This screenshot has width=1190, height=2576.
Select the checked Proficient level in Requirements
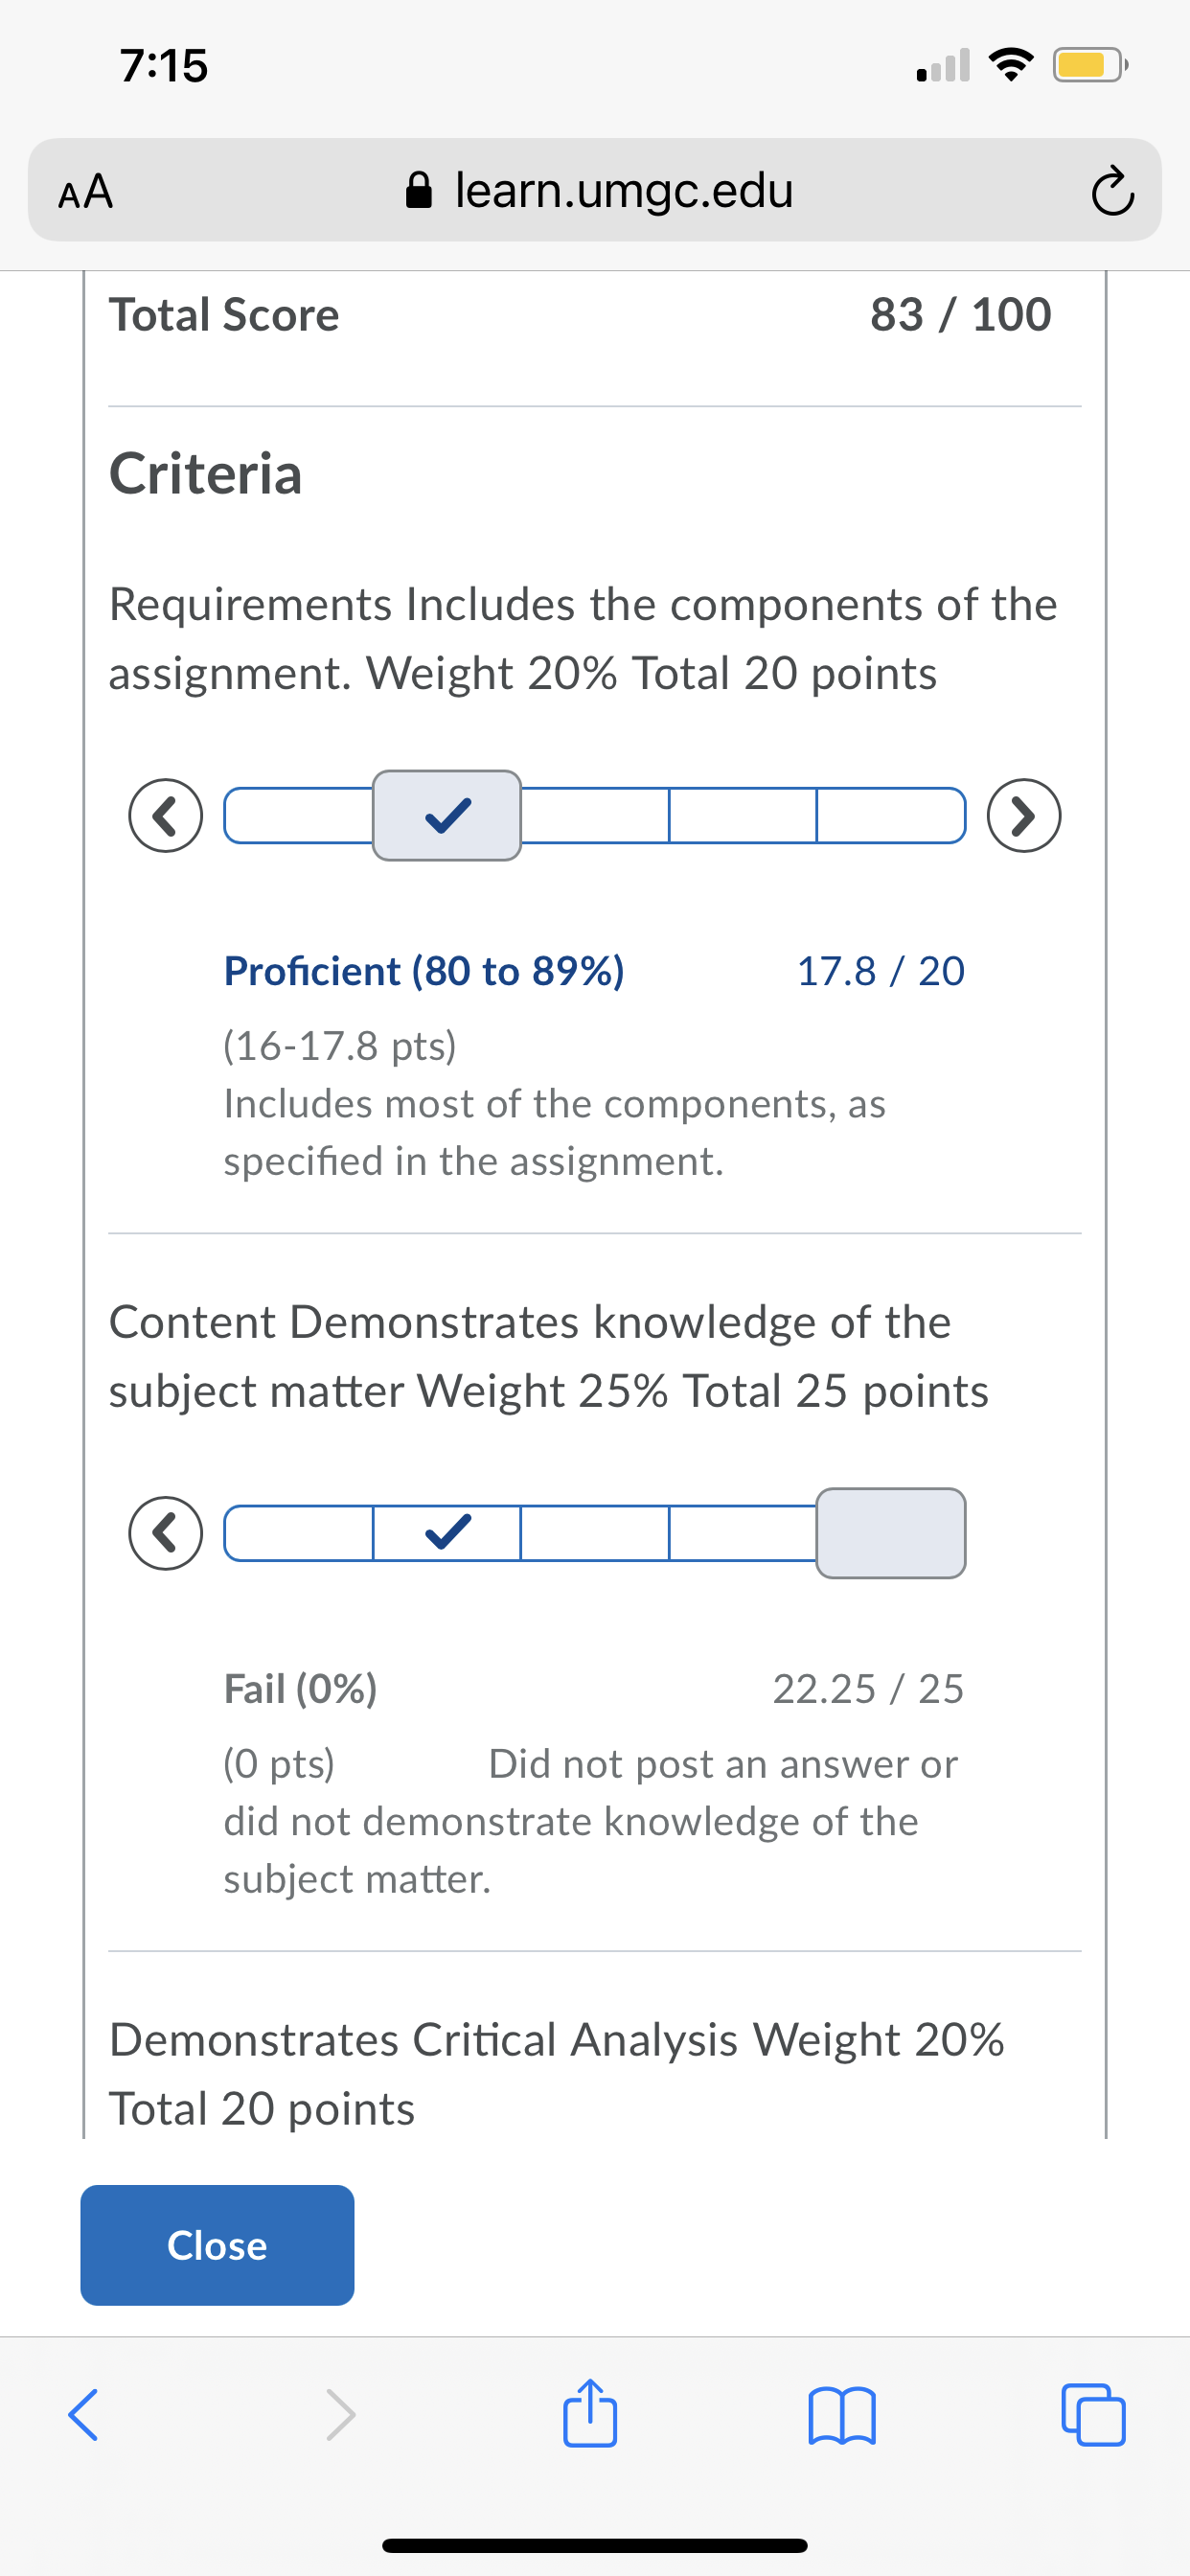(x=447, y=815)
